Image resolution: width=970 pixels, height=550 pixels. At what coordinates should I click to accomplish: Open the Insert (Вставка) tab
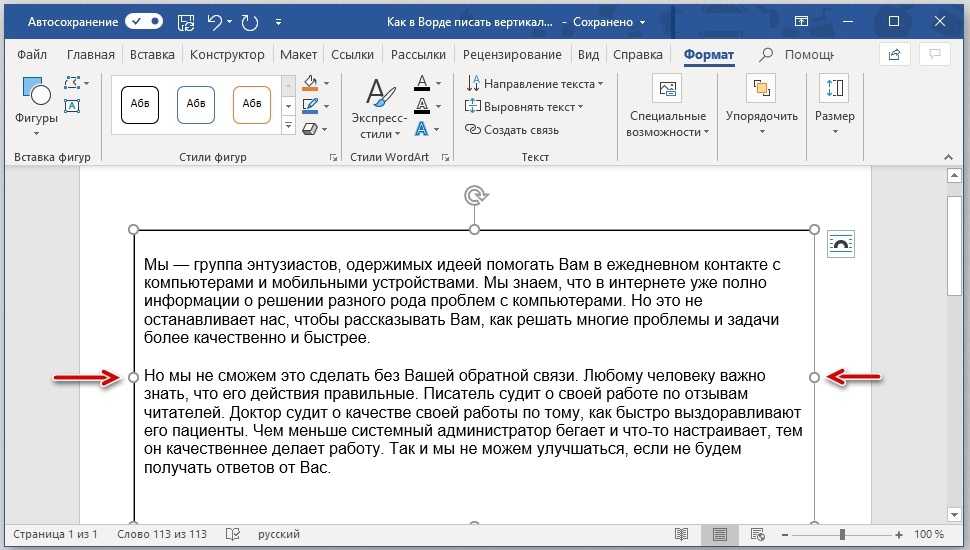[x=152, y=55]
